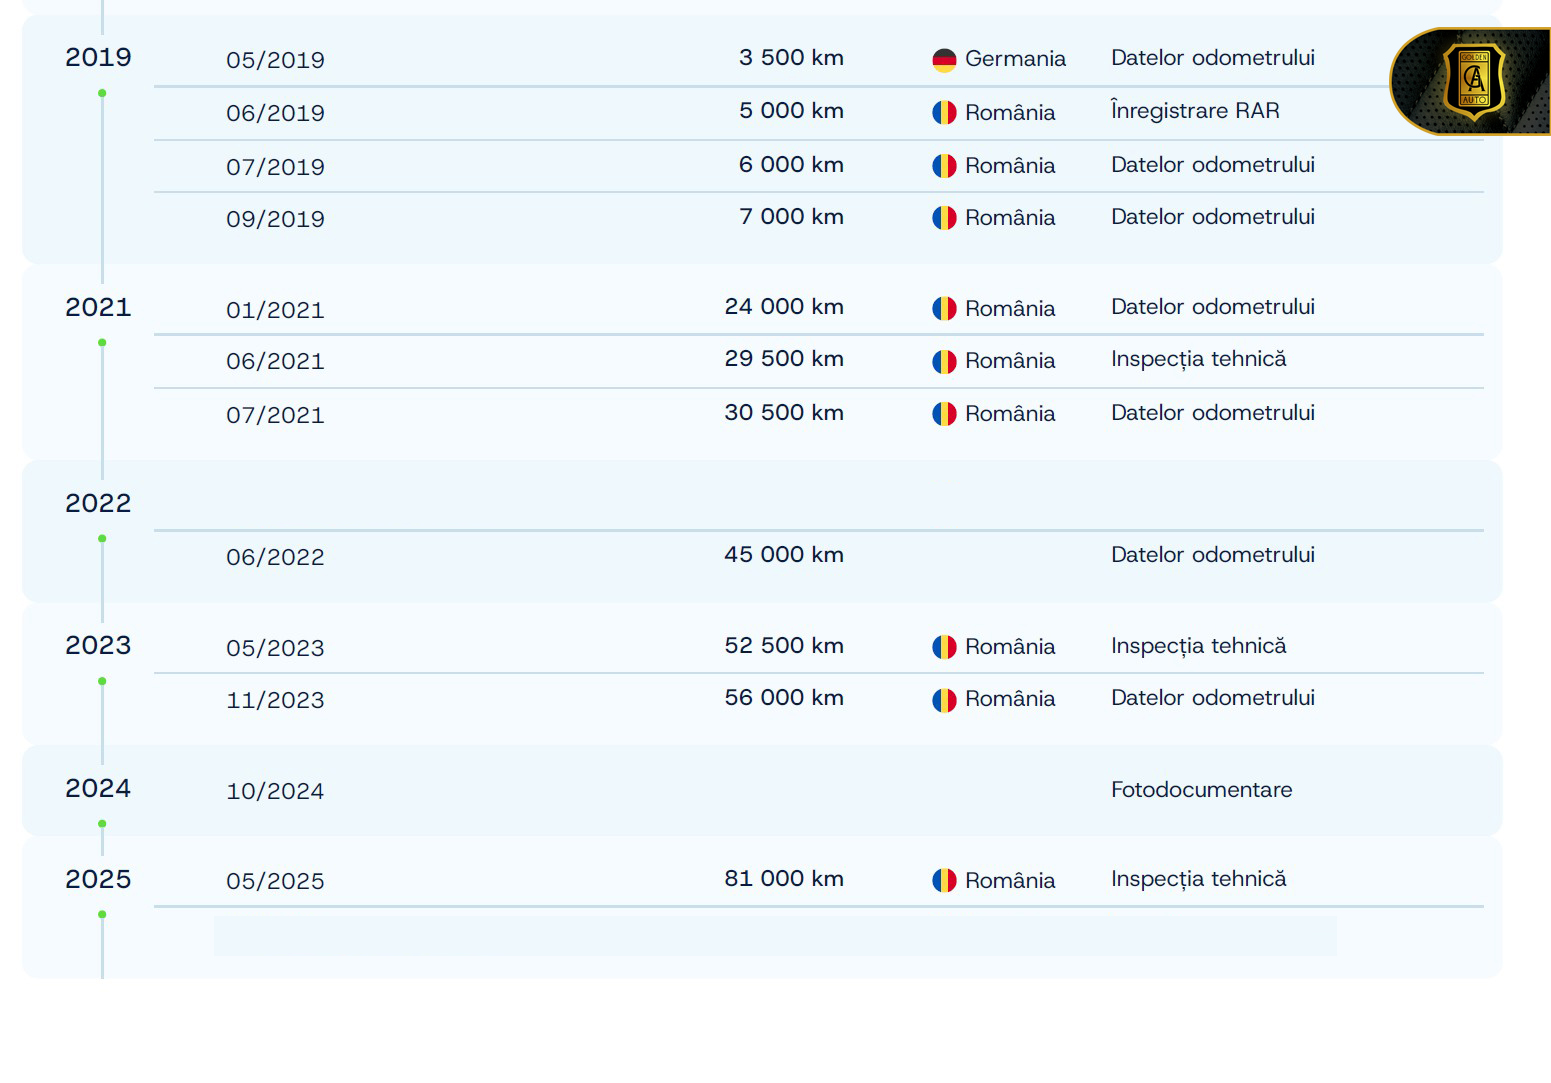
Task: Select the 45 000 km reading from 06/2022
Action: 784,555
